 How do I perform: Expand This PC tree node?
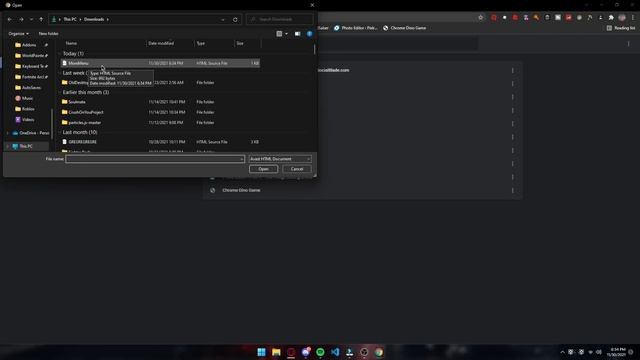point(7,146)
